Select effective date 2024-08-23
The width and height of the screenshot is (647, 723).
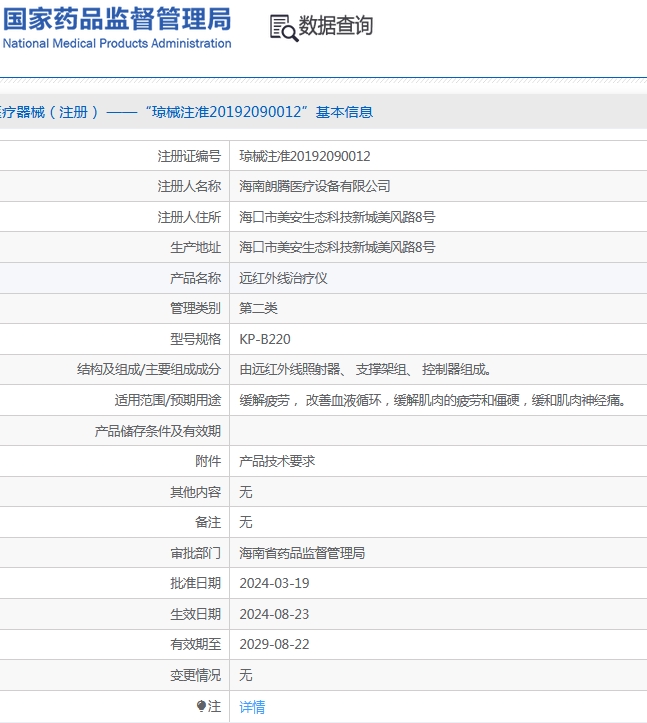tap(274, 614)
